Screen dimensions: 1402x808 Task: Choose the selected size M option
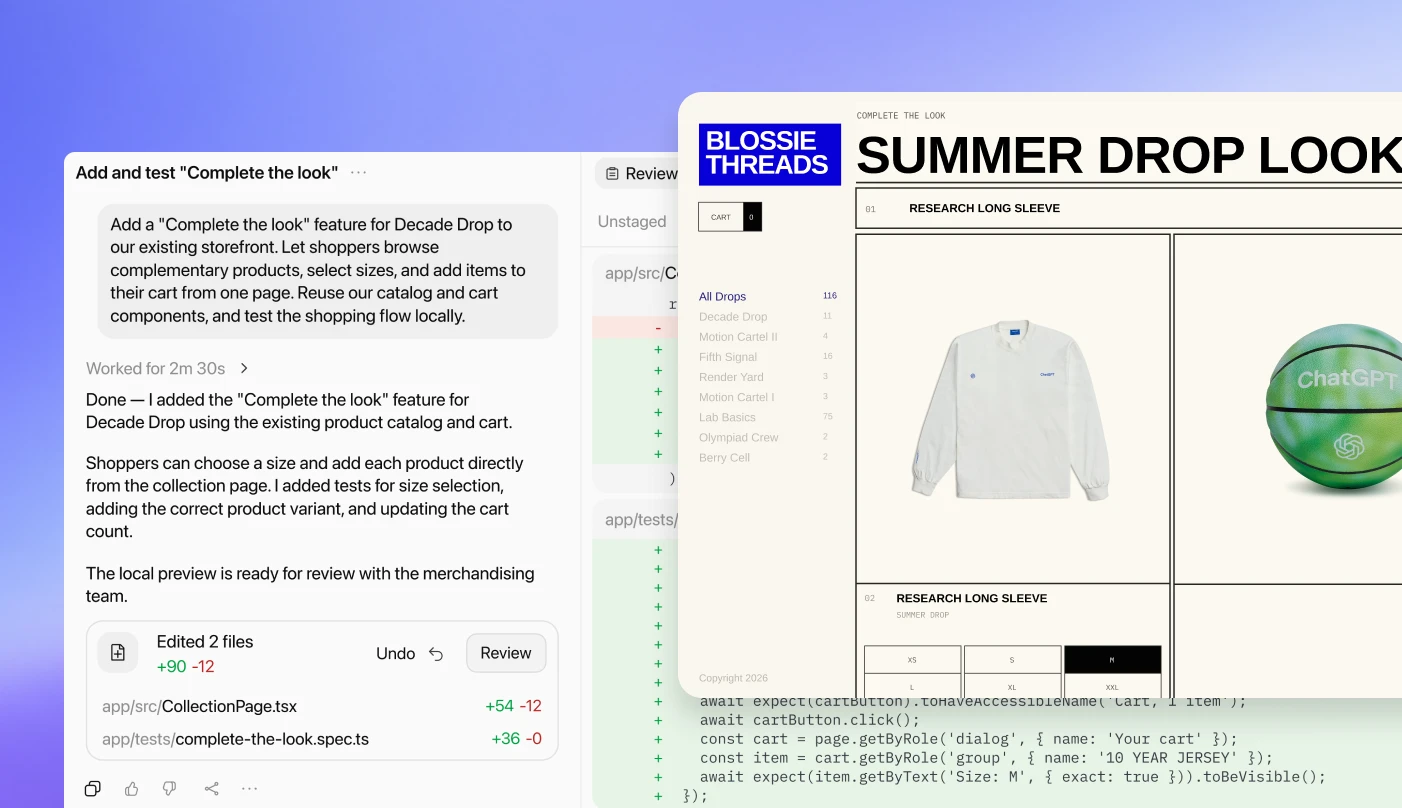click(x=1112, y=660)
